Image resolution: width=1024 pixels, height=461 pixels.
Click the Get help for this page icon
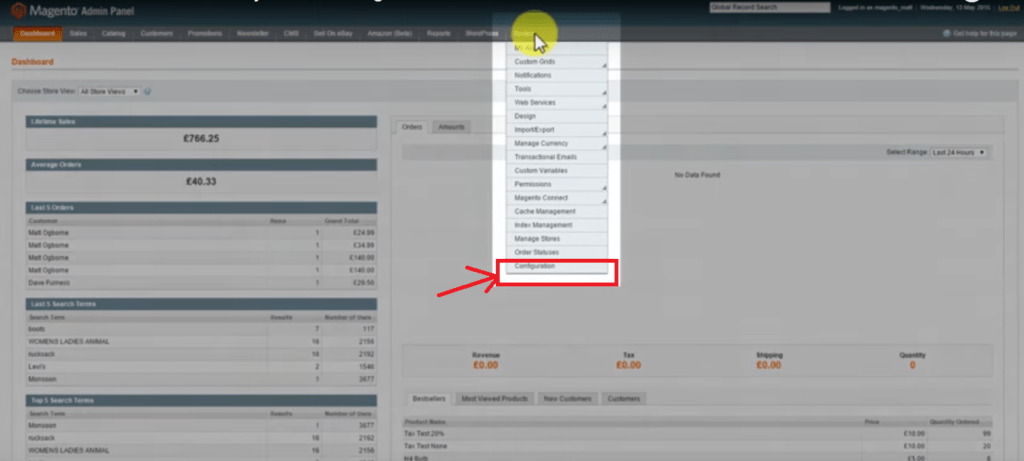pyautogui.click(x=946, y=33)
